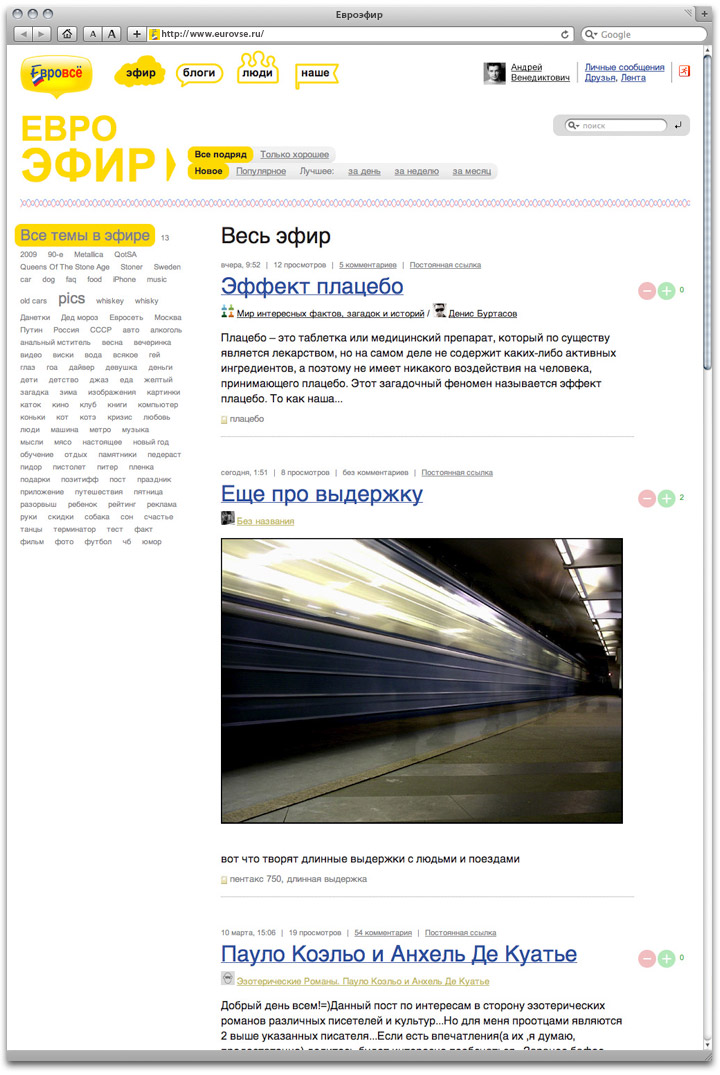Choose best "за неделю" filter
The image size is (720, 1075).
[416, 172]
